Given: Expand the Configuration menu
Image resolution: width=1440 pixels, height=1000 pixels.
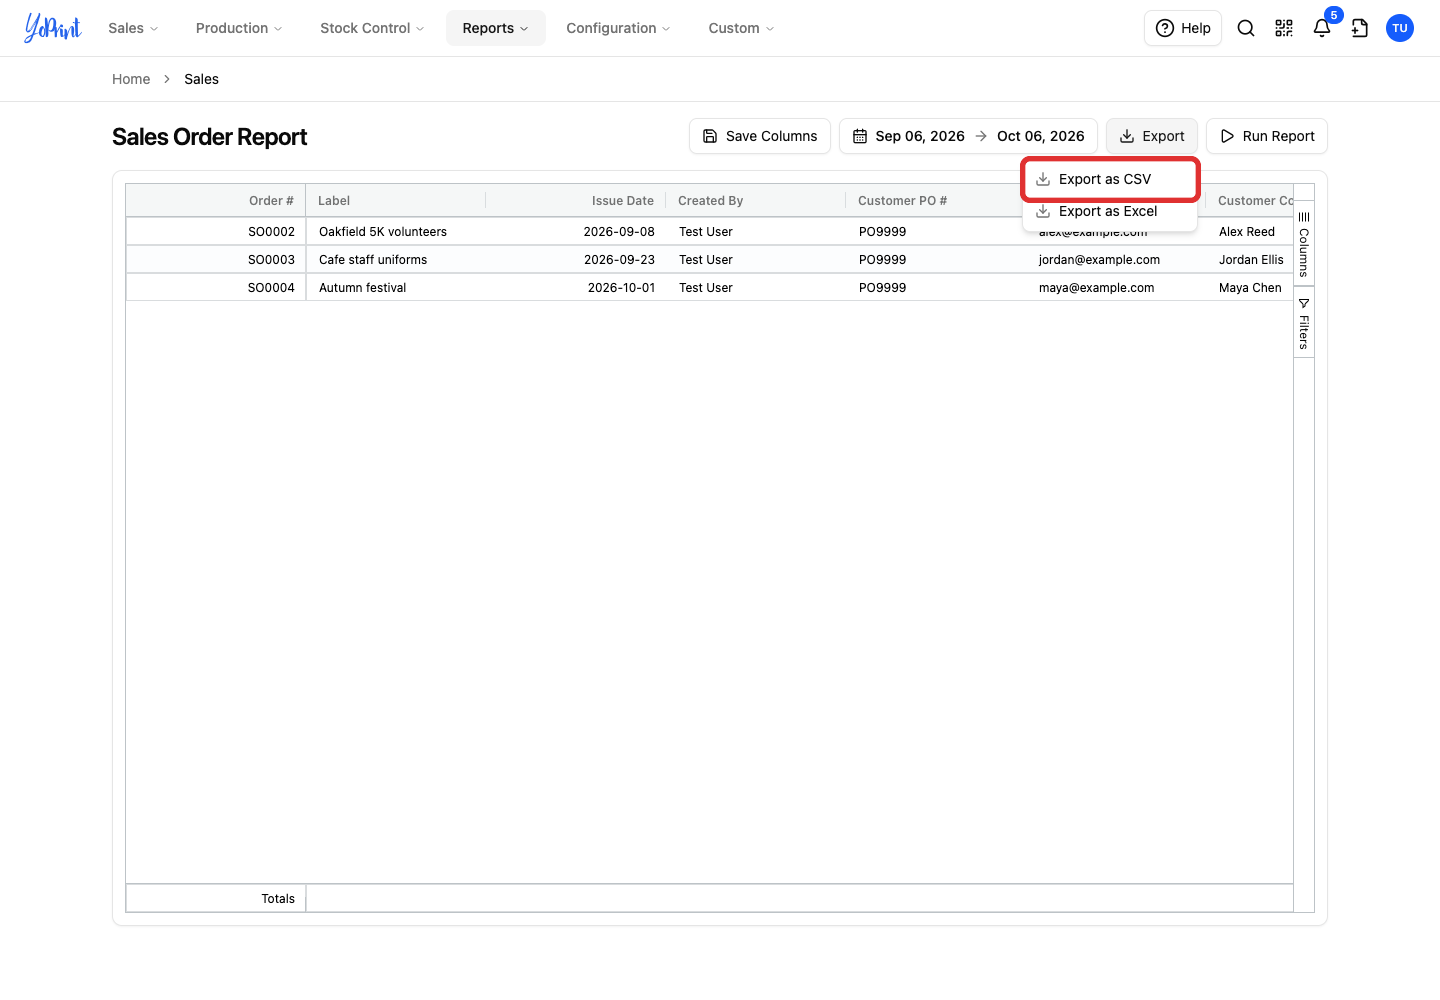Looking at the screenshot, I should [618, 28].
